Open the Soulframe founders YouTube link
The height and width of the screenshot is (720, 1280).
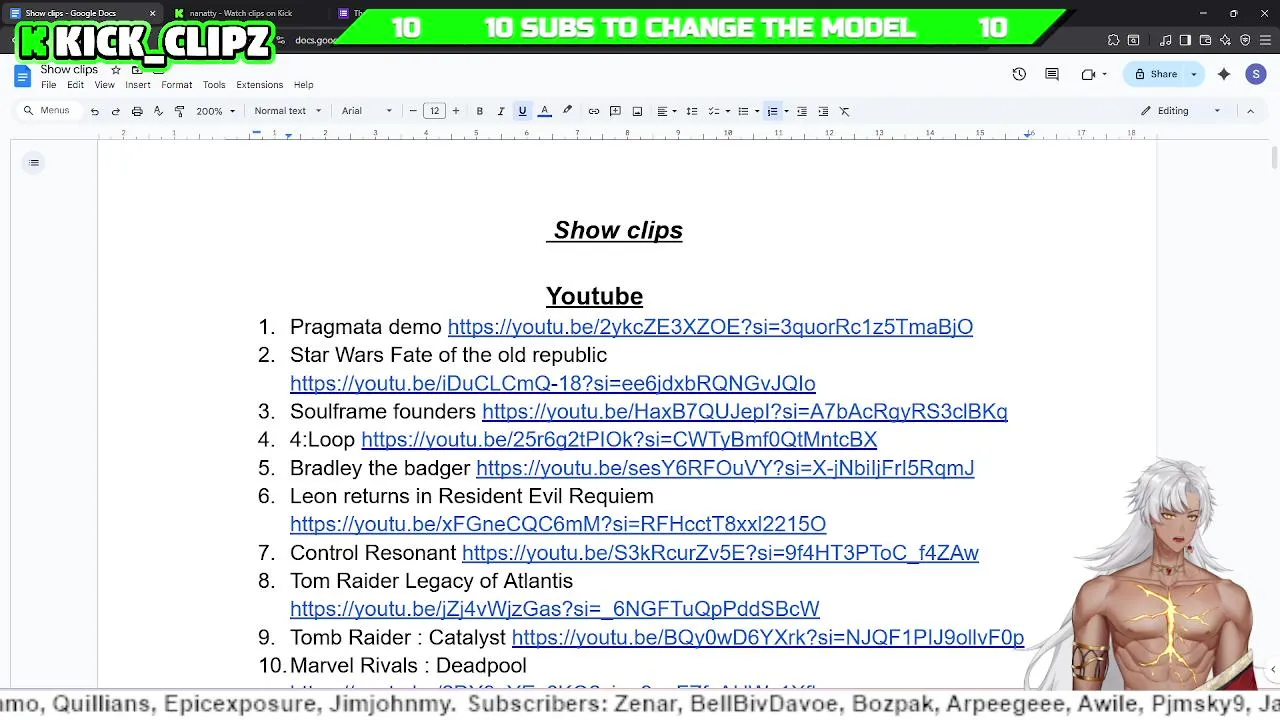click(745, 411)
